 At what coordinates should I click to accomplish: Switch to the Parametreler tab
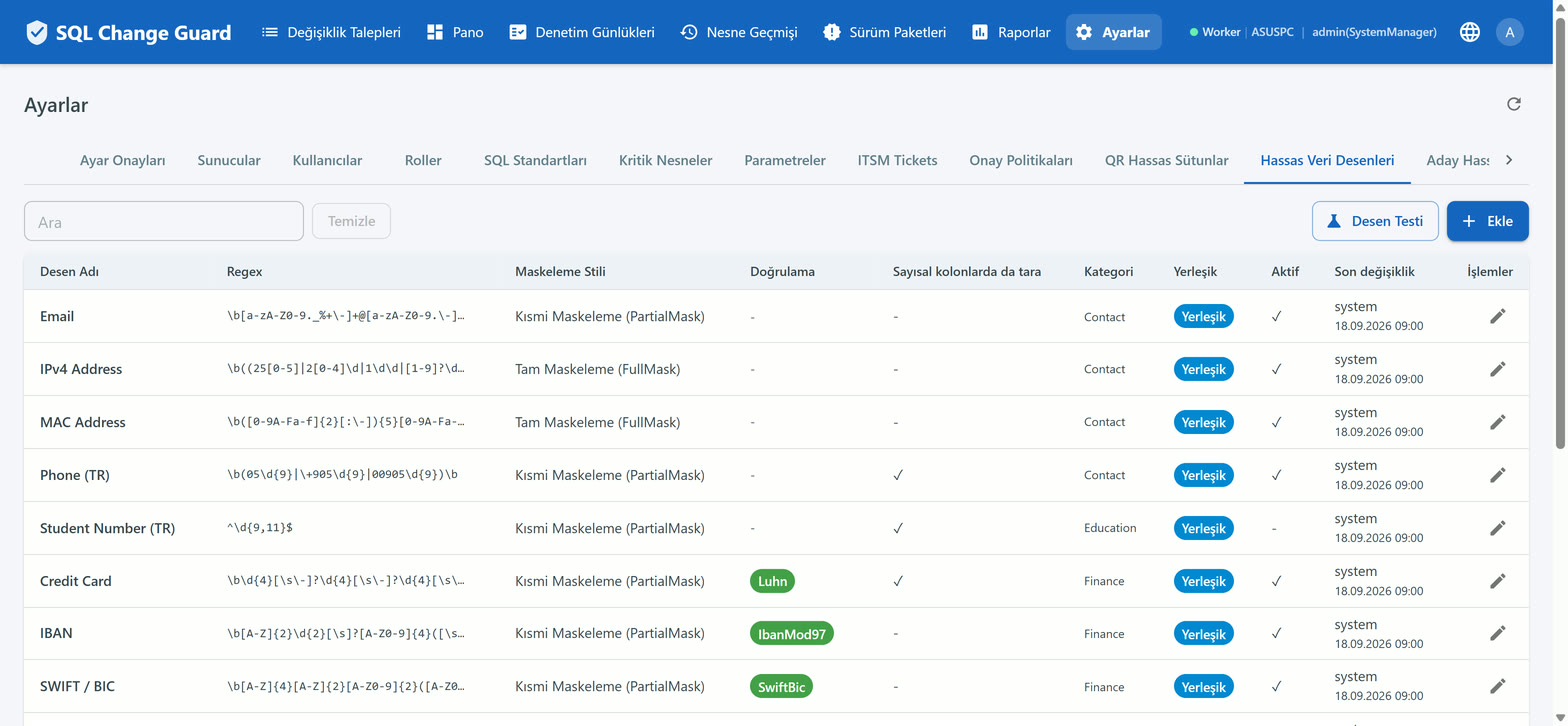pyautogui.click(x=785, y=160)
